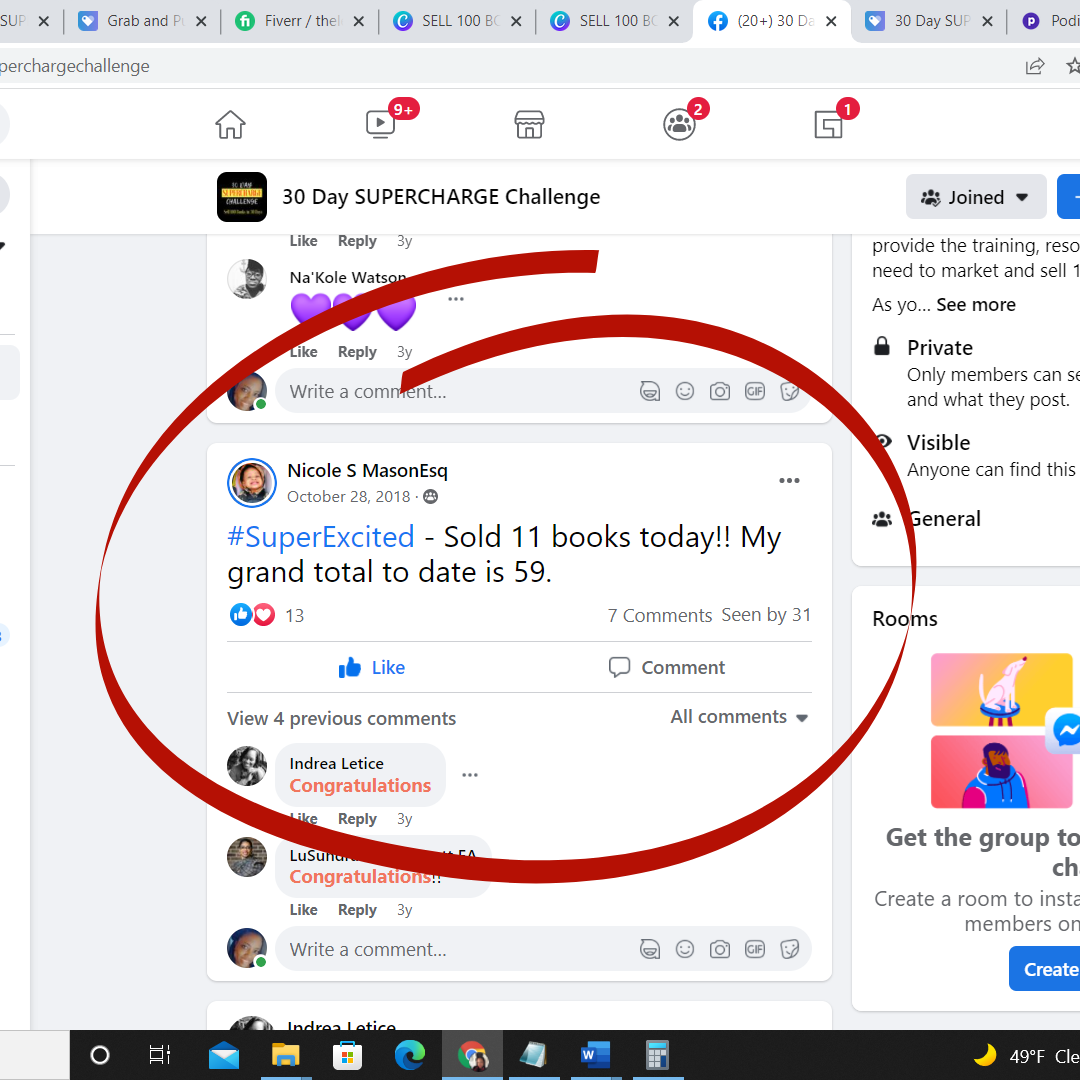Switch to the Fiverr browser tab
The height and width of the screenshot is (1080, 1080).
tap(300, 21)
